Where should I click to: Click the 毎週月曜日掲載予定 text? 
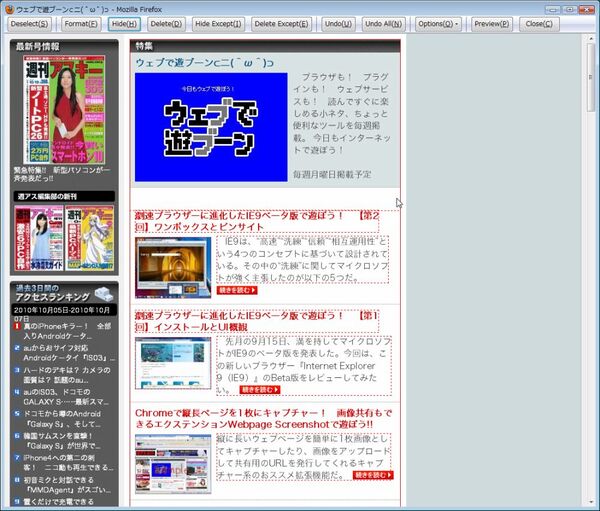pos(332,175)
